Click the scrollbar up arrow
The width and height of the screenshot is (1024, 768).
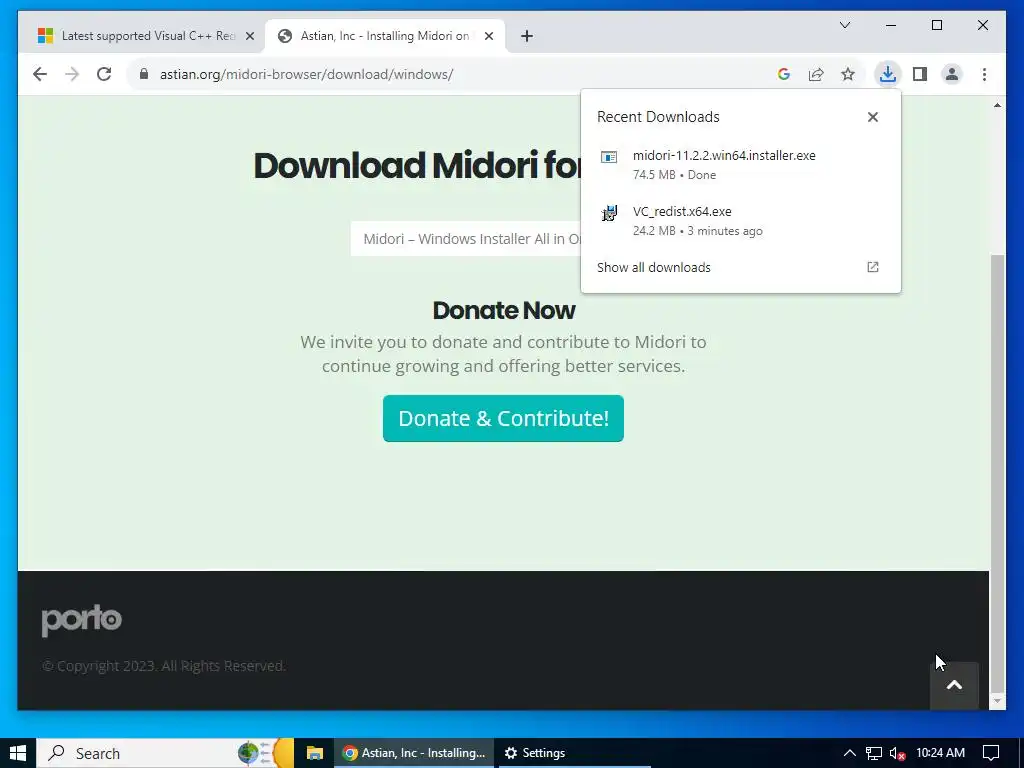click(x=997, y=105)
